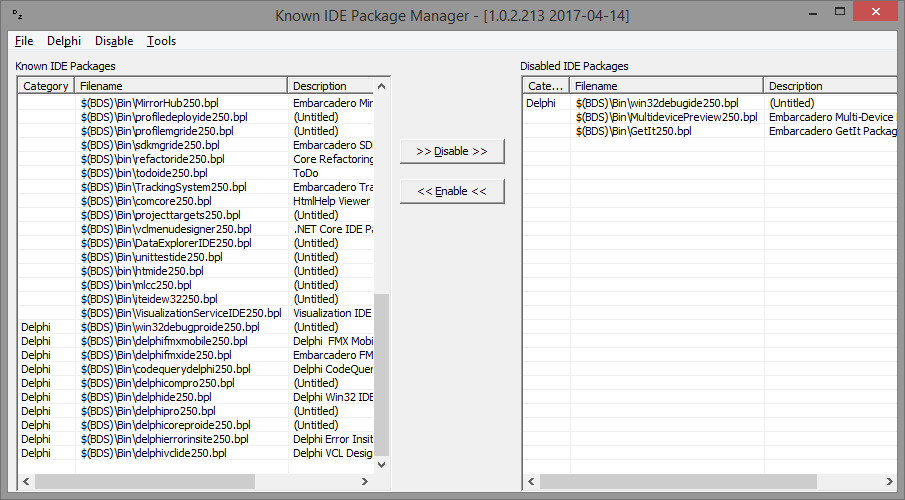905x500 pixels.
Task: Click the Disabled packages horizontal scrollbar thumb
Action: (678, 481)
